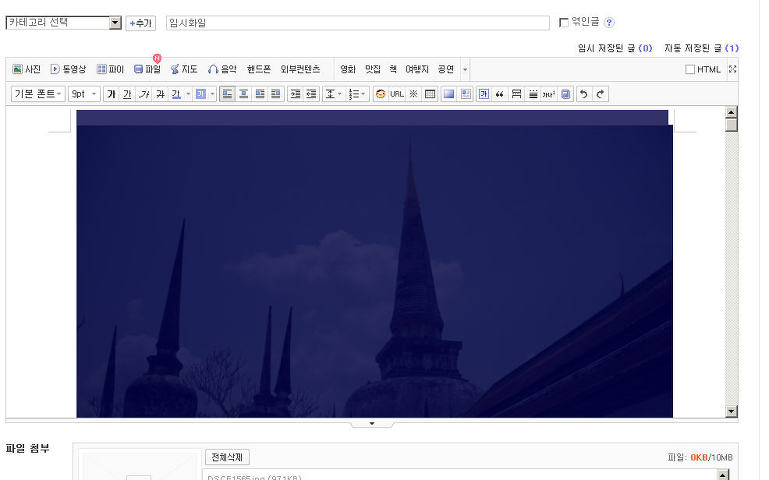Apply italic text formatting

[x=144, y=94]
